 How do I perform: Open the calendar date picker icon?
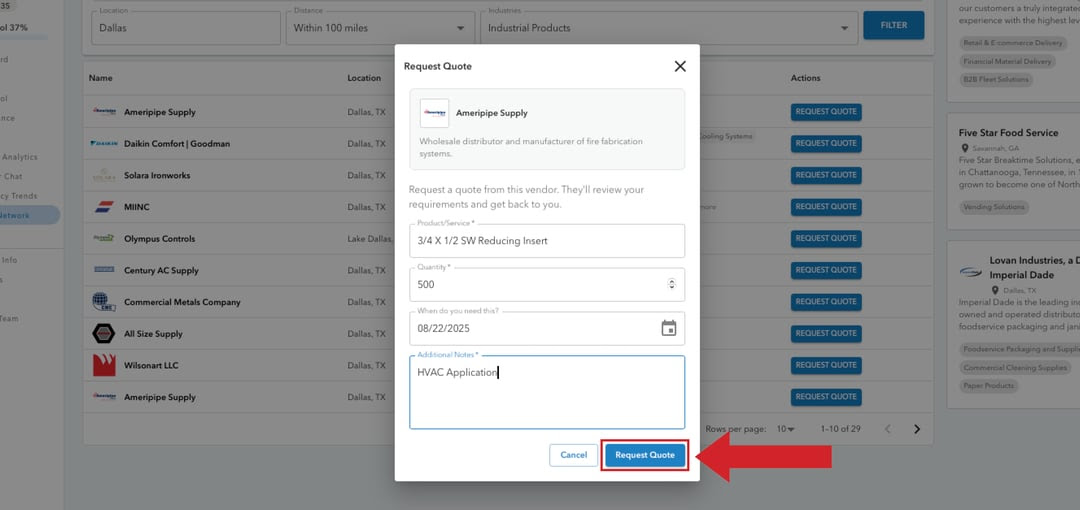coord(668,328)
